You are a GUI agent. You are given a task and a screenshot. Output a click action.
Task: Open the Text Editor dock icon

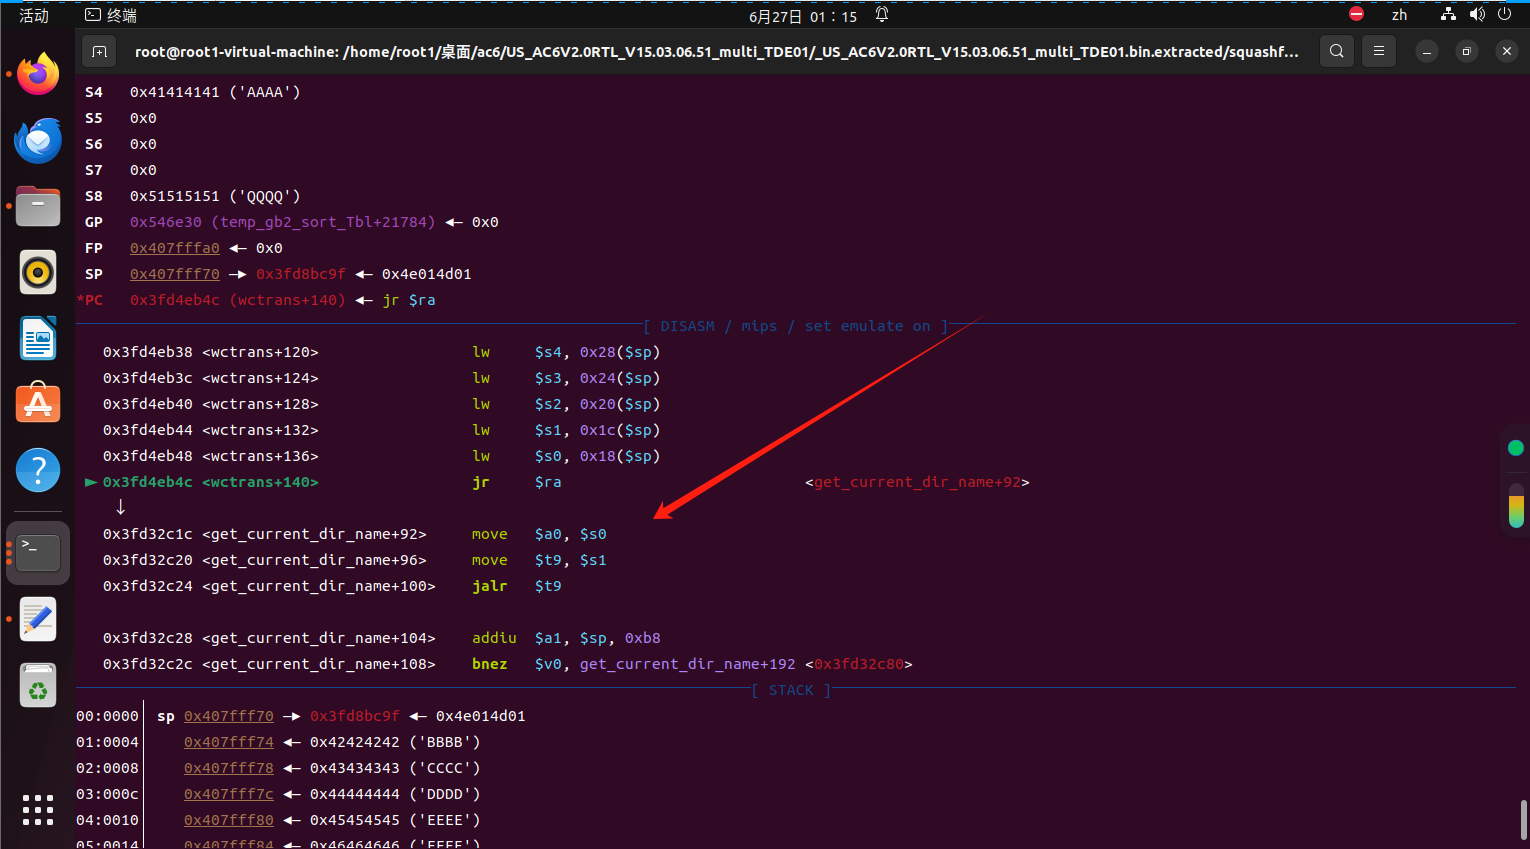38,620
